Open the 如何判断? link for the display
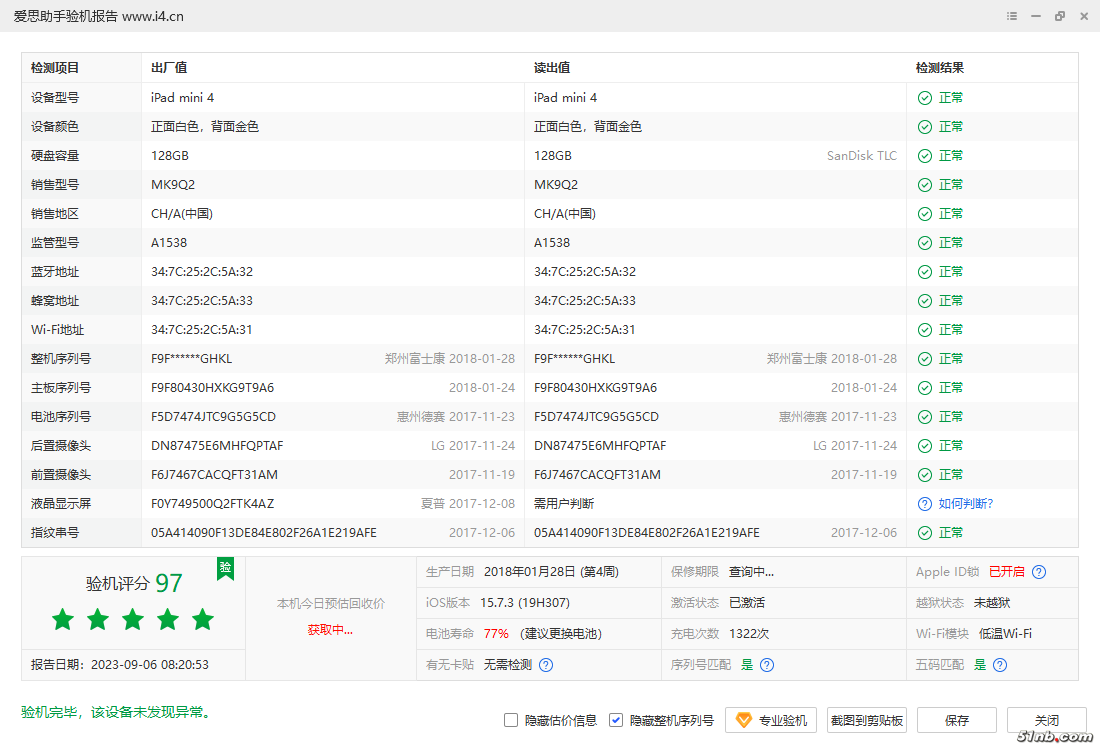1100x749 pixels. [x=966, y=504]
